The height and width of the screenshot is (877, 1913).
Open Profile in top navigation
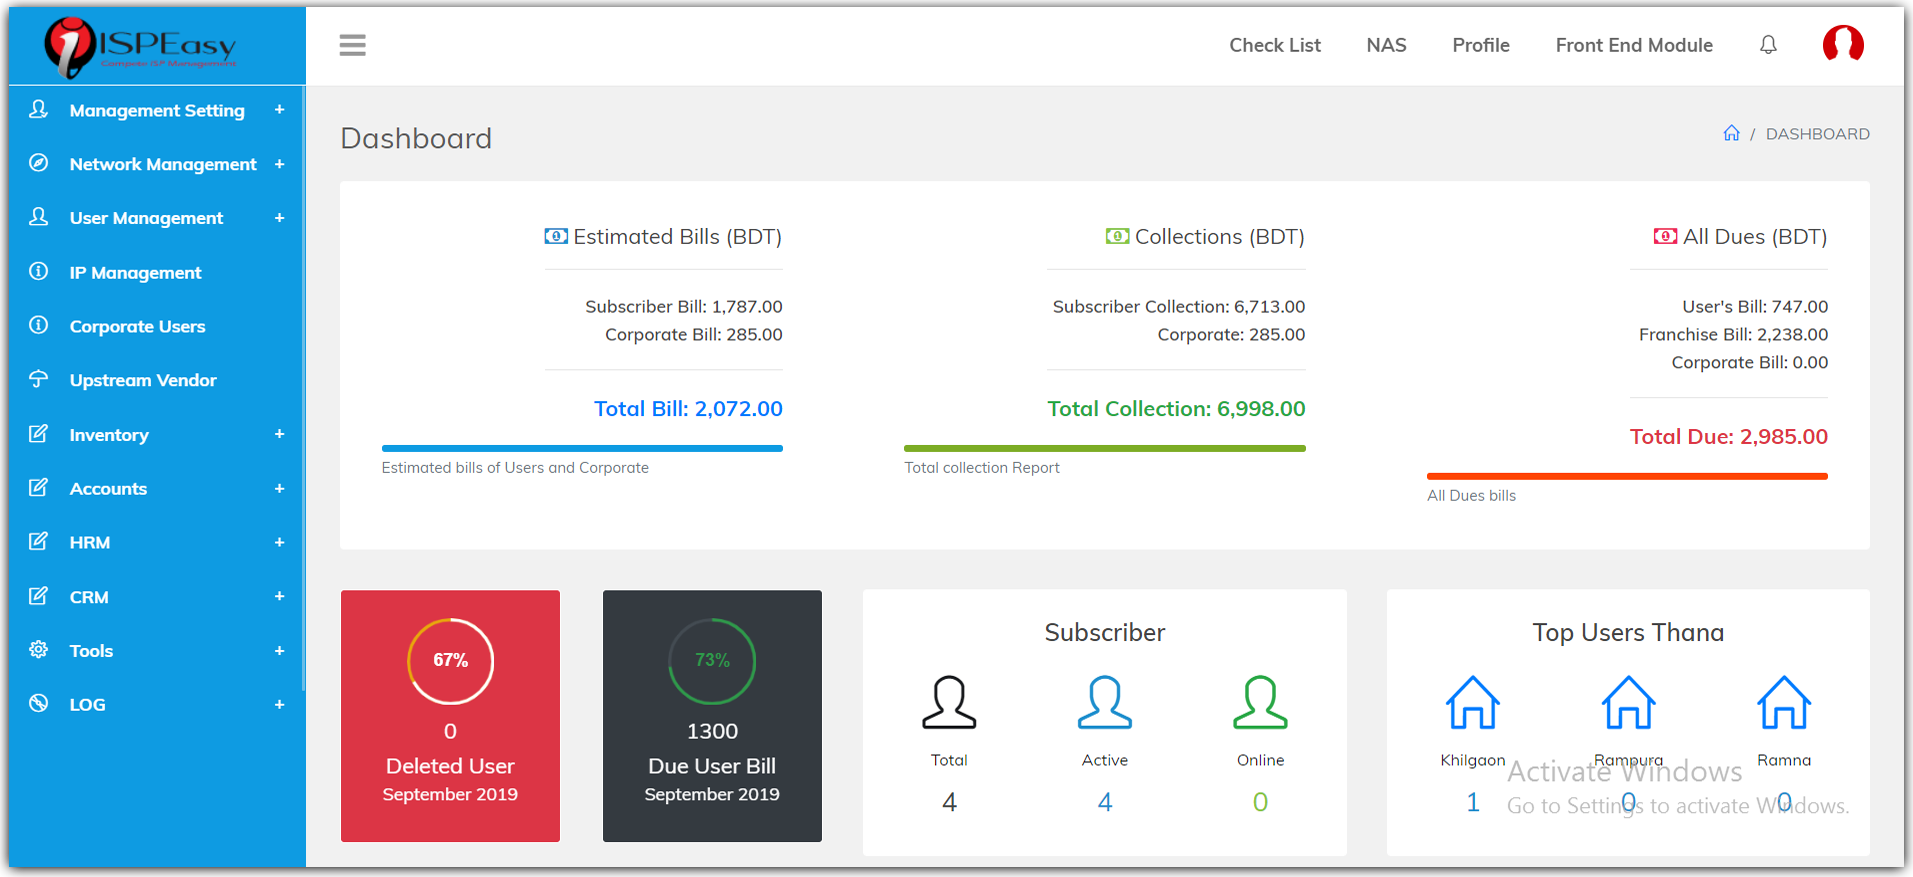(1481, 45)
